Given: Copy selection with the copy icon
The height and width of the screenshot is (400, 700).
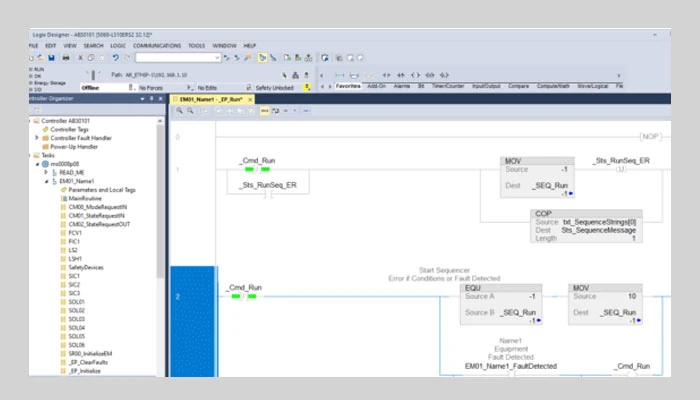Looking at the screenshot, I should pyautogui.click(x=91, y=58).
